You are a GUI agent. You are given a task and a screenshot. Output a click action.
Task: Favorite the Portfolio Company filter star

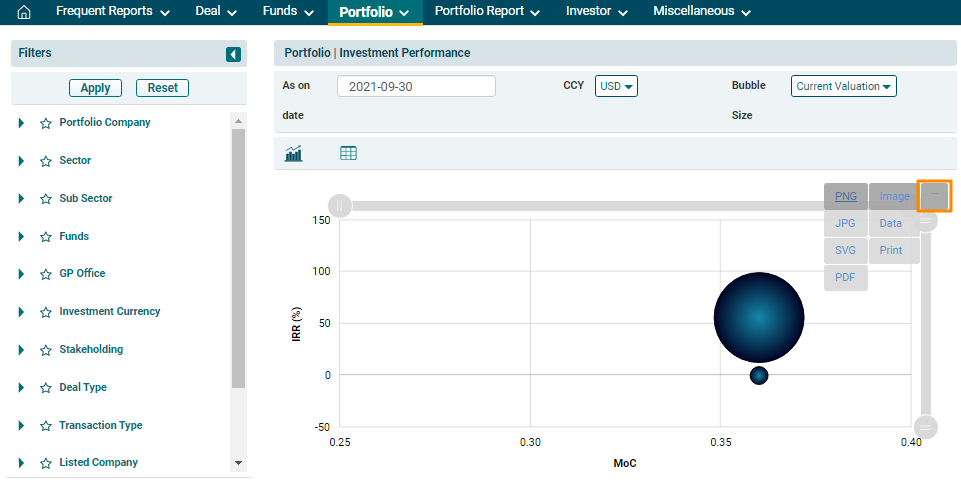[45, 124]
